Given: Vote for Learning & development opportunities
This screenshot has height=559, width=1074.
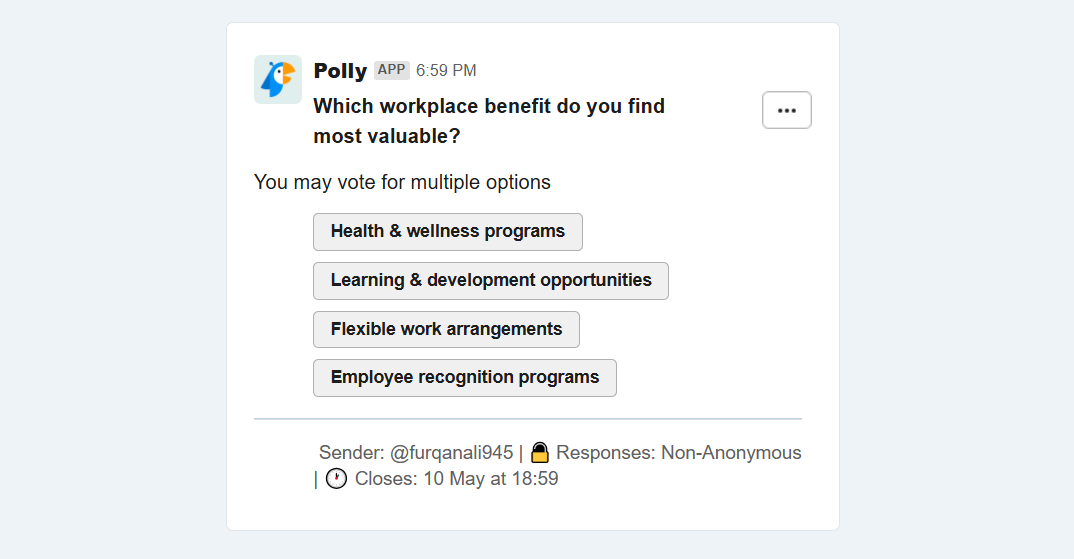Looking at the screenshot, I should pyautogui.click(x=491, y=281).
